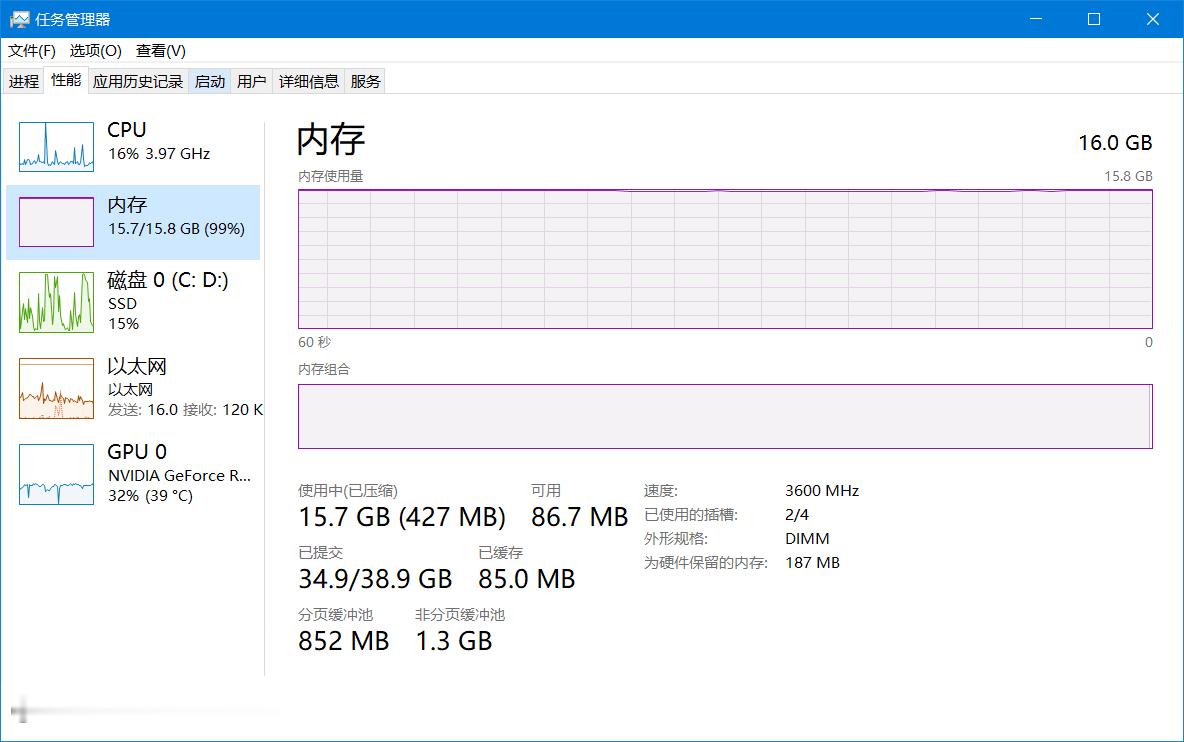Maximize the Task Manager window

coord(1093,19)
